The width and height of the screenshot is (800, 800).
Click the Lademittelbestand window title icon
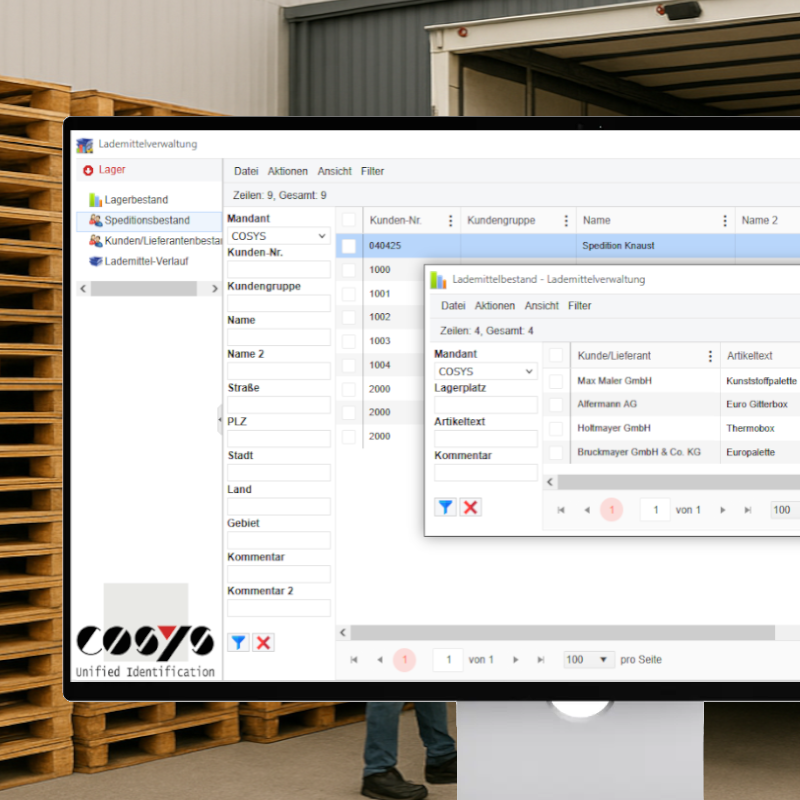pyautogui.click(x=438, y=280)
